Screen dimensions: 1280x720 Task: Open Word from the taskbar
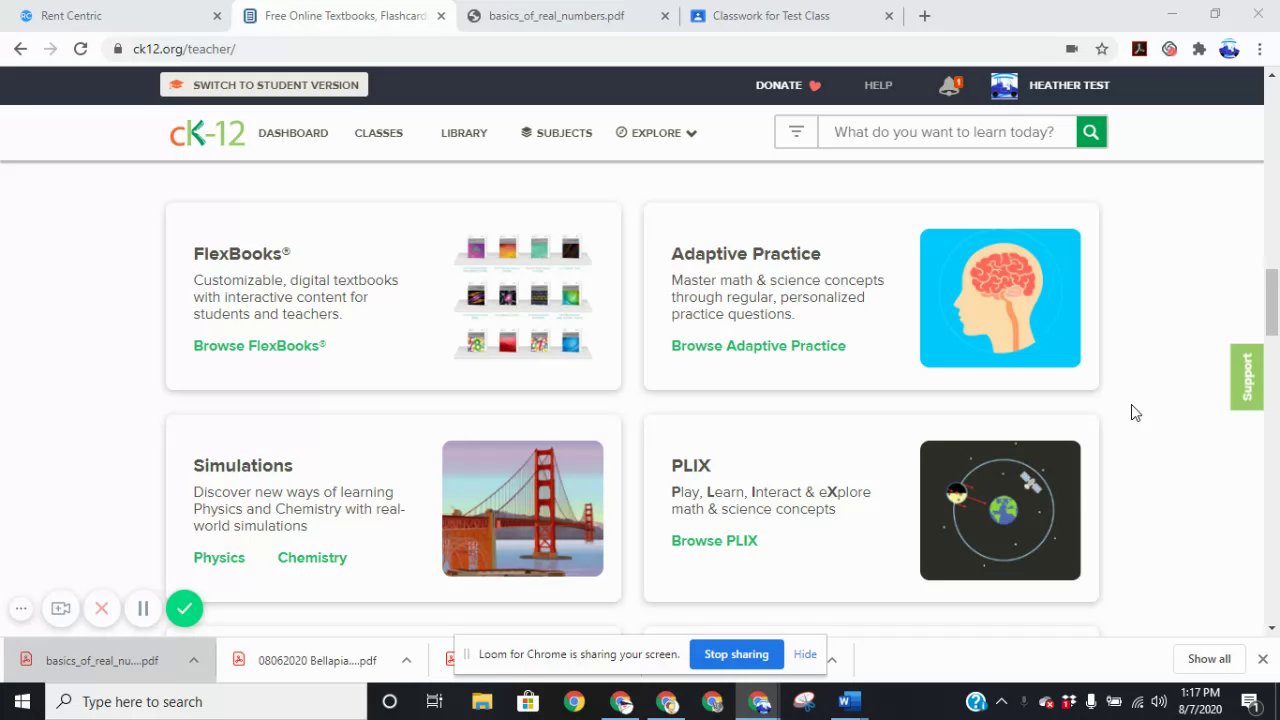[849, 701]
